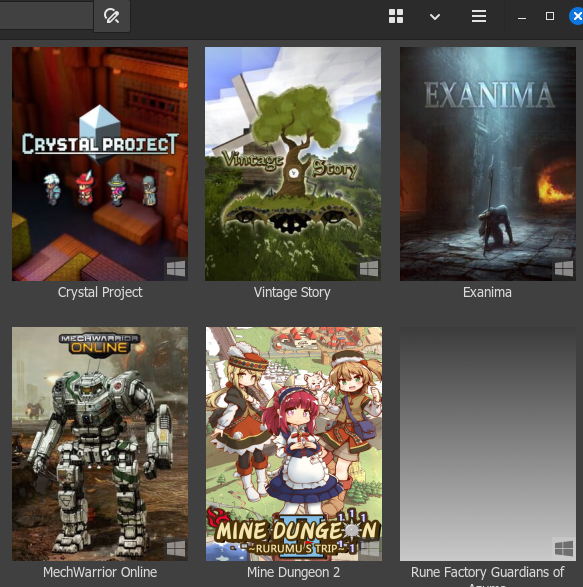Click the search input field
Screen dimensions: 583x587
pyautogui.click(x=46, y=15)
